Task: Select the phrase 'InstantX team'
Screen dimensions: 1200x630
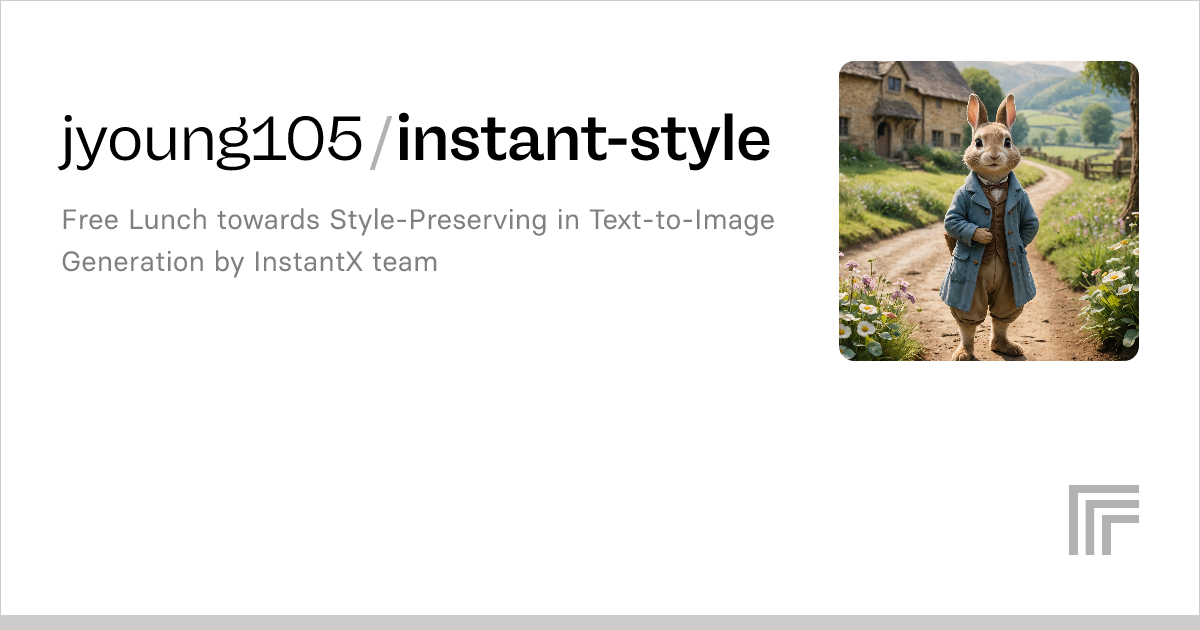Action: 345,262
